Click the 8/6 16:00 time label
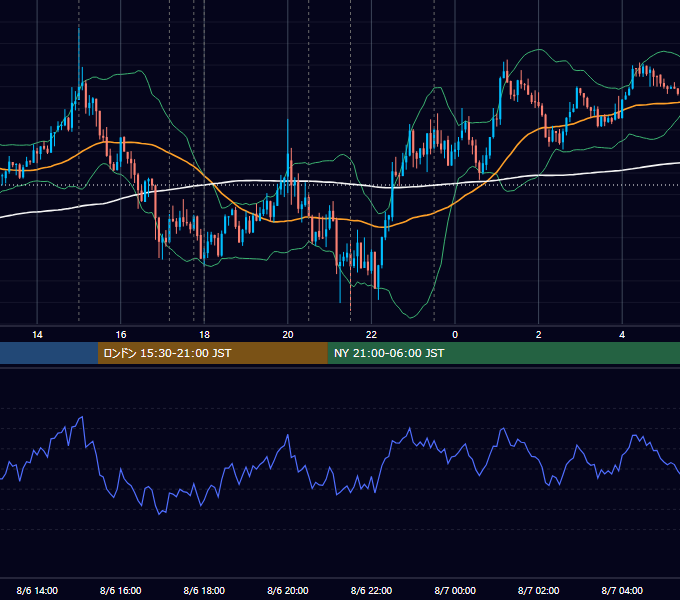This screenshot has height=600, width=680. (121, 590)
